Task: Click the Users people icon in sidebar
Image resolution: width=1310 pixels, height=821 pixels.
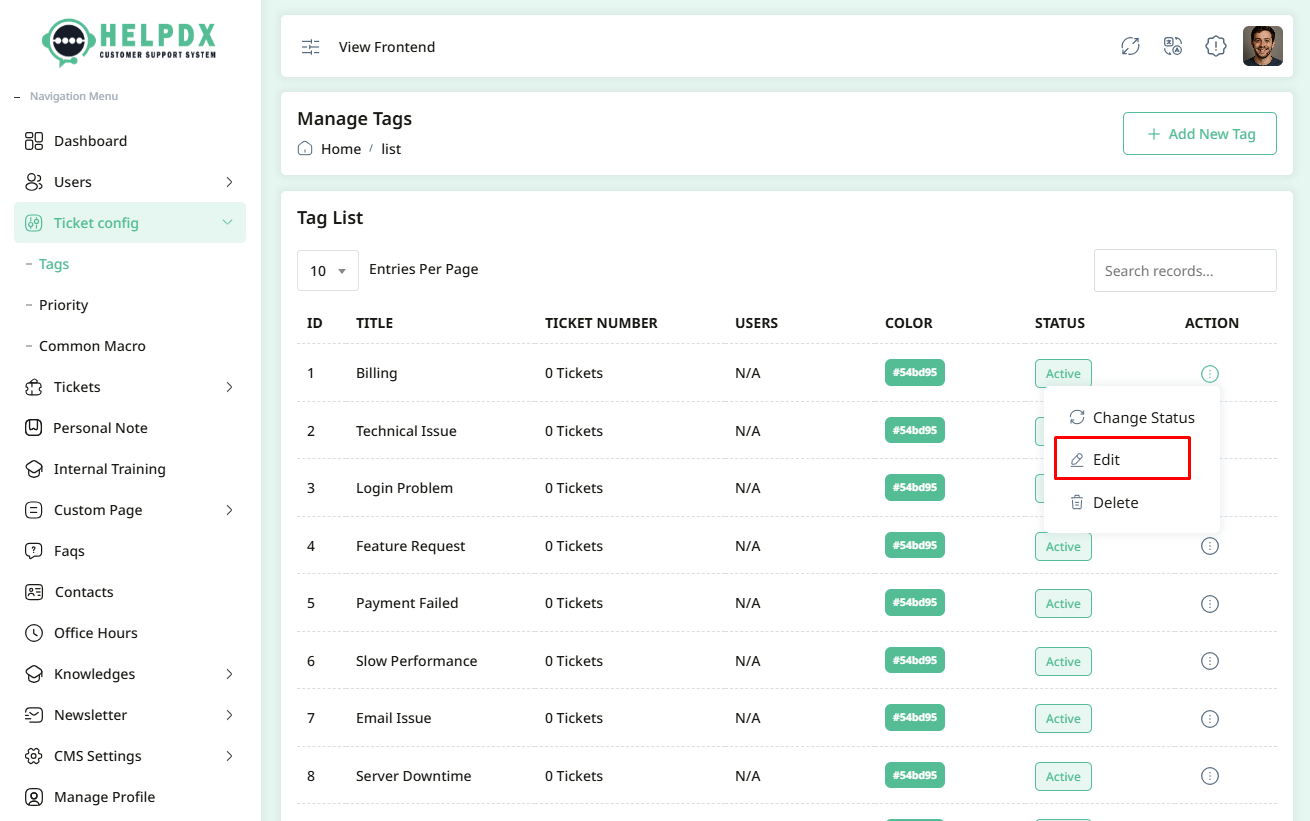Action: tap(34, 182)
